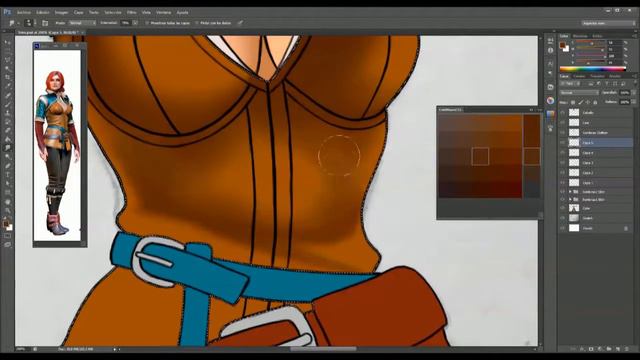The width and height of the screenshot is (640, 360).
Task: Select the Eyedropper tool
Action: (7, 86)
